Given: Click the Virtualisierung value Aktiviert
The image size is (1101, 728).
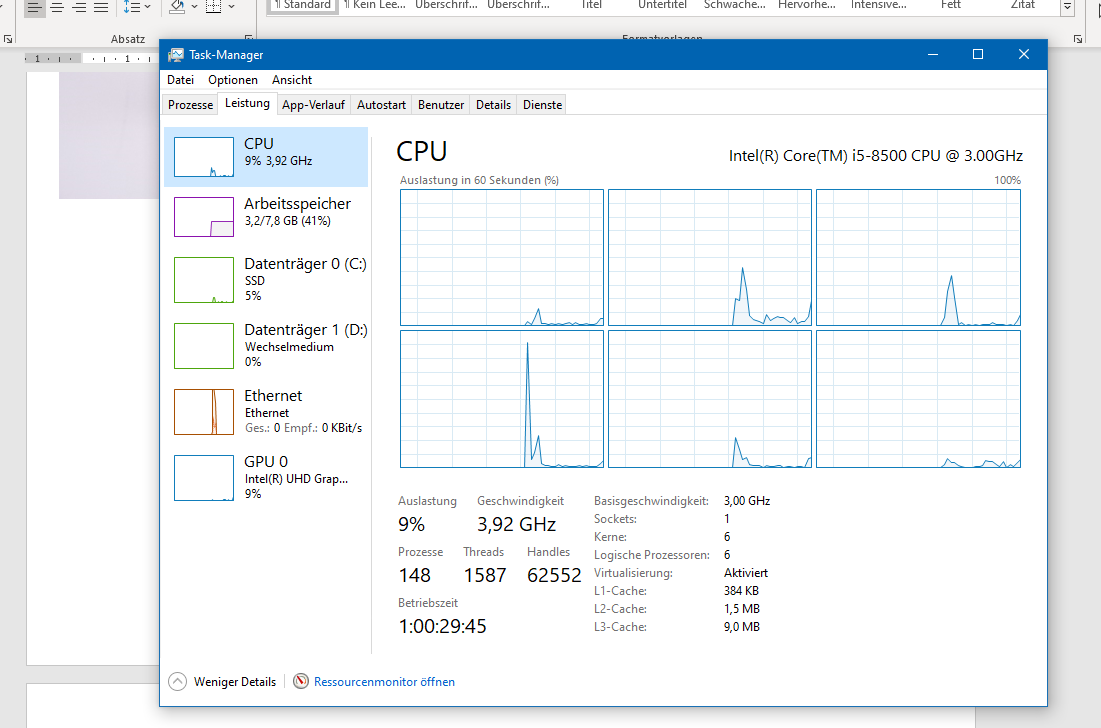Looking at the screenshot, I should point(746,573).
